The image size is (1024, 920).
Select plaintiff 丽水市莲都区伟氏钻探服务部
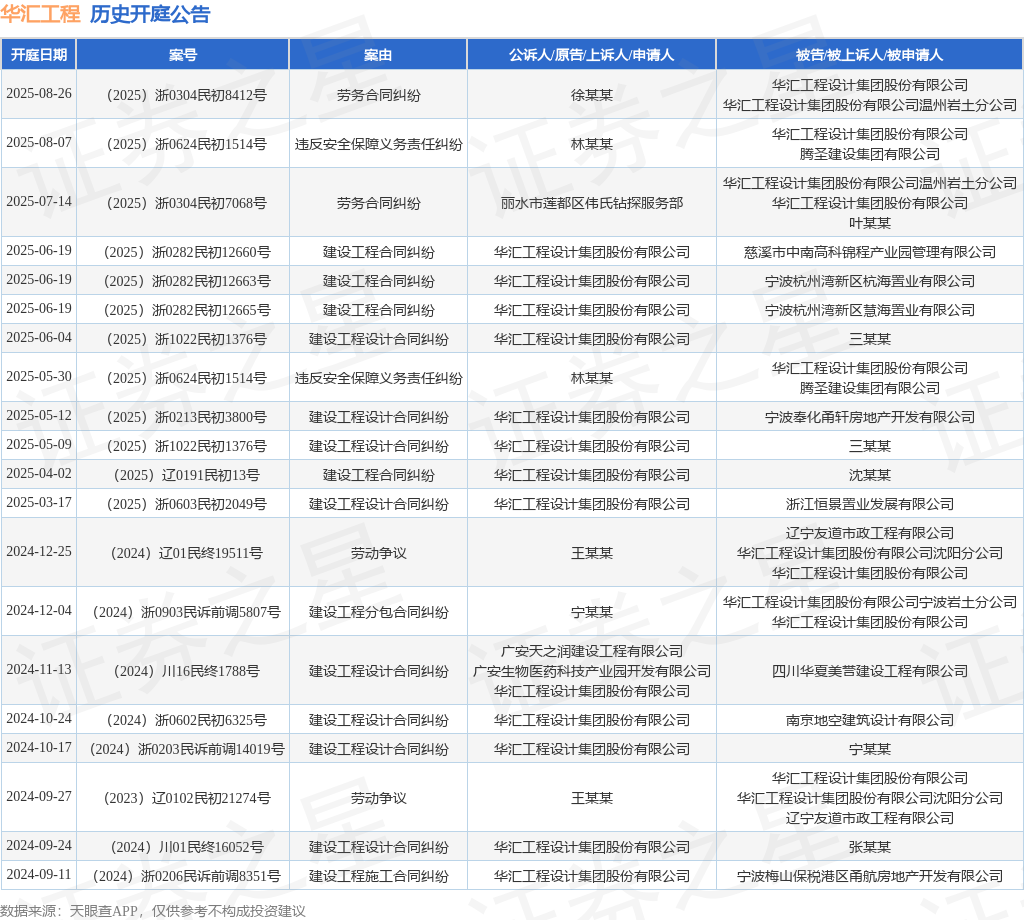click(592, 203)
